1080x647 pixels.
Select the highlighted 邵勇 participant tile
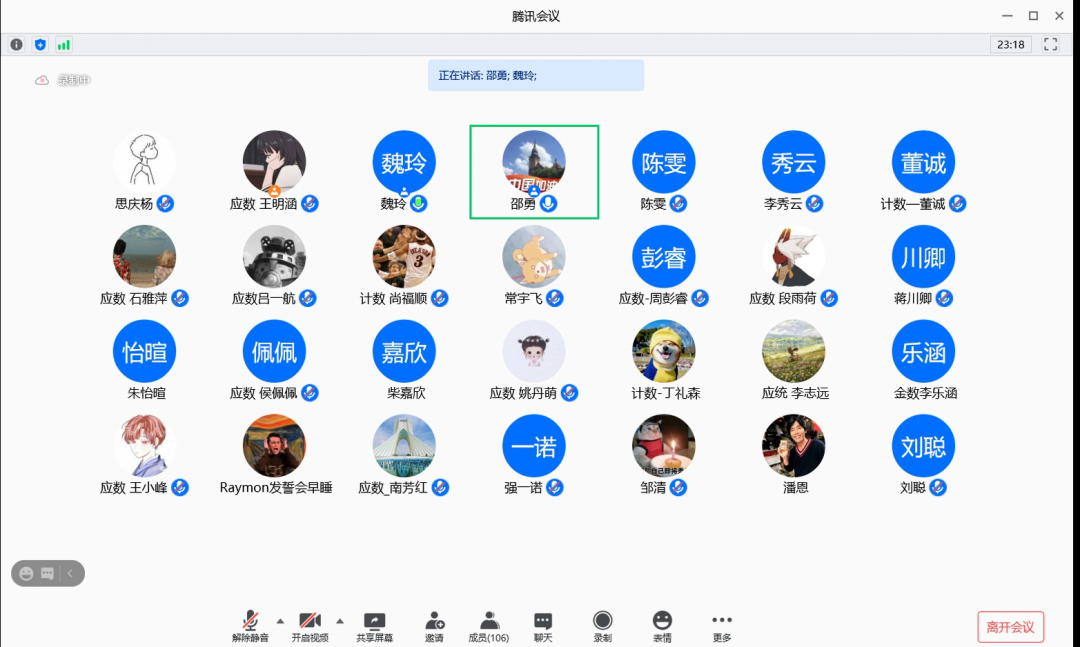pyautogui.click(x=534, y=171)
